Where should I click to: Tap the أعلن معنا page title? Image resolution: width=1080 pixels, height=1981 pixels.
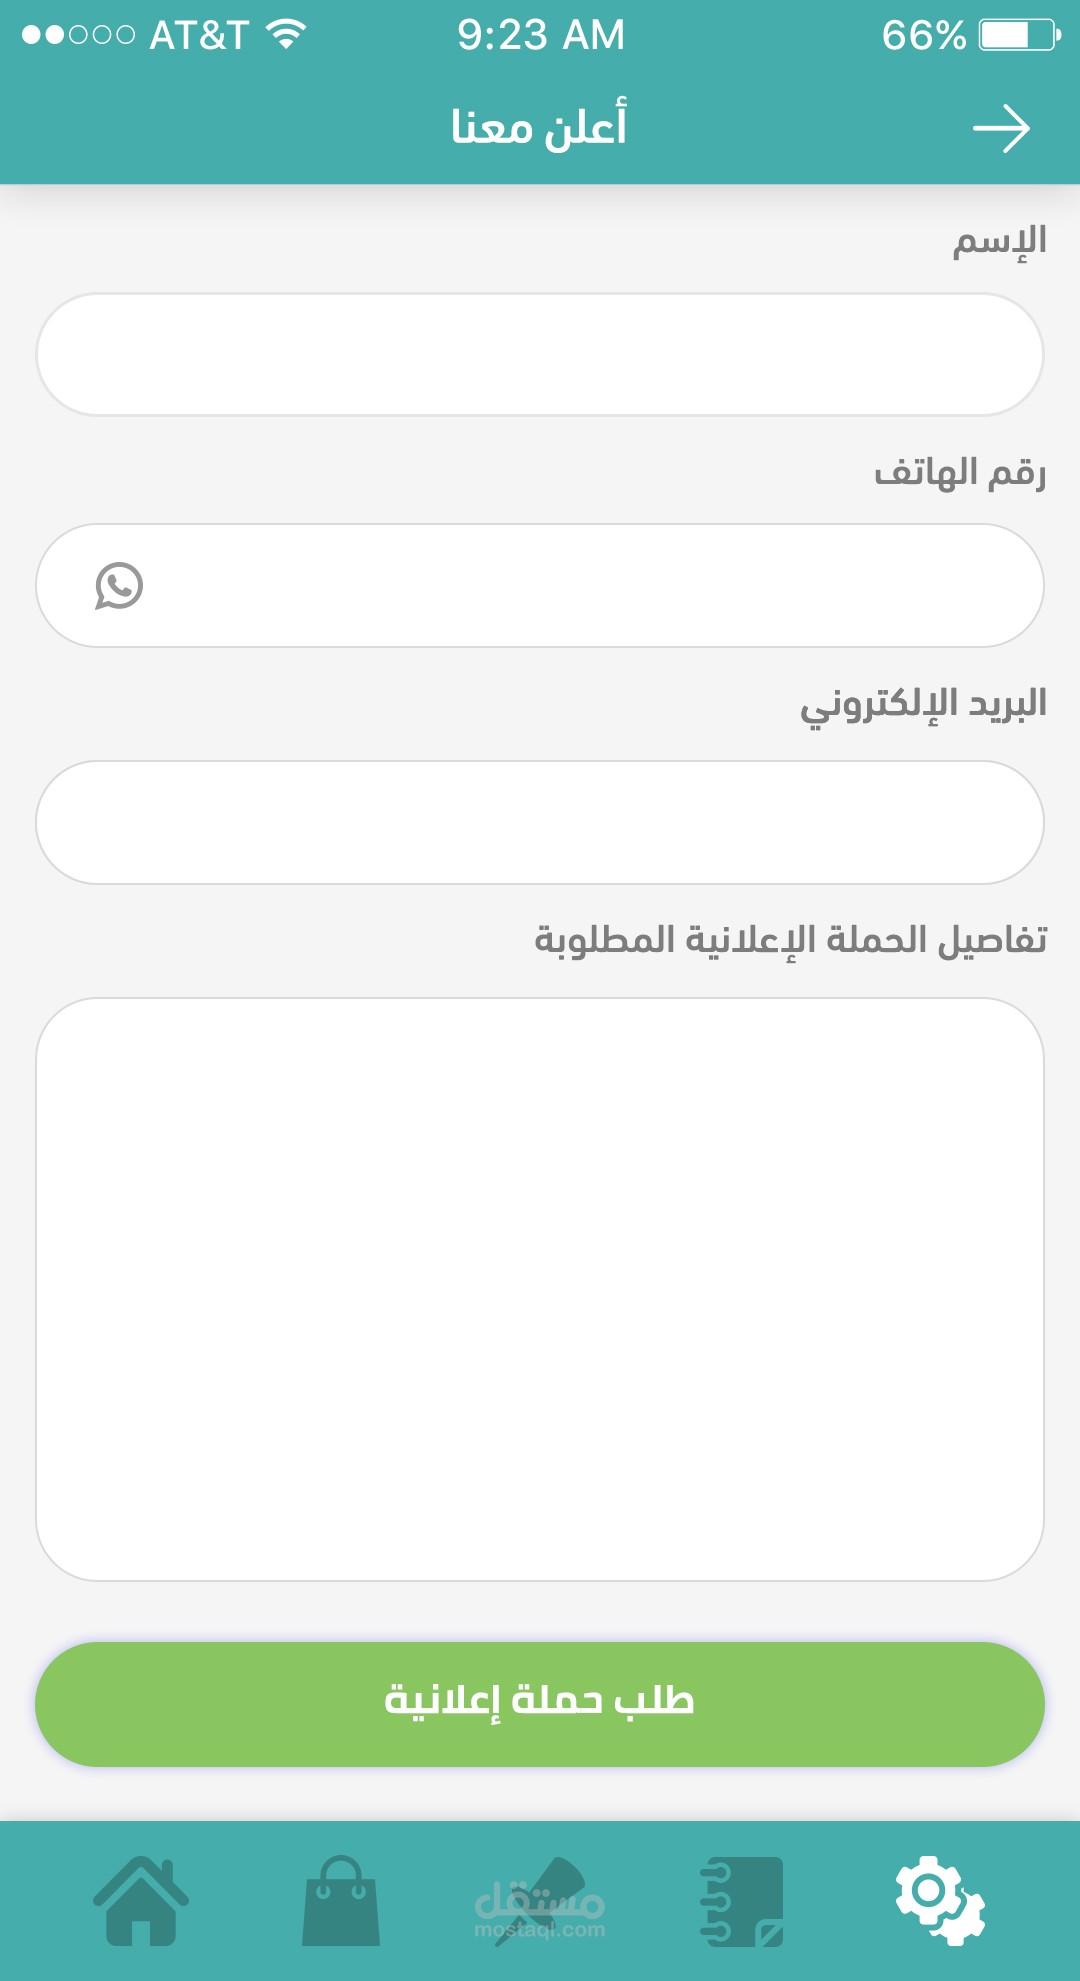(539, 127)
